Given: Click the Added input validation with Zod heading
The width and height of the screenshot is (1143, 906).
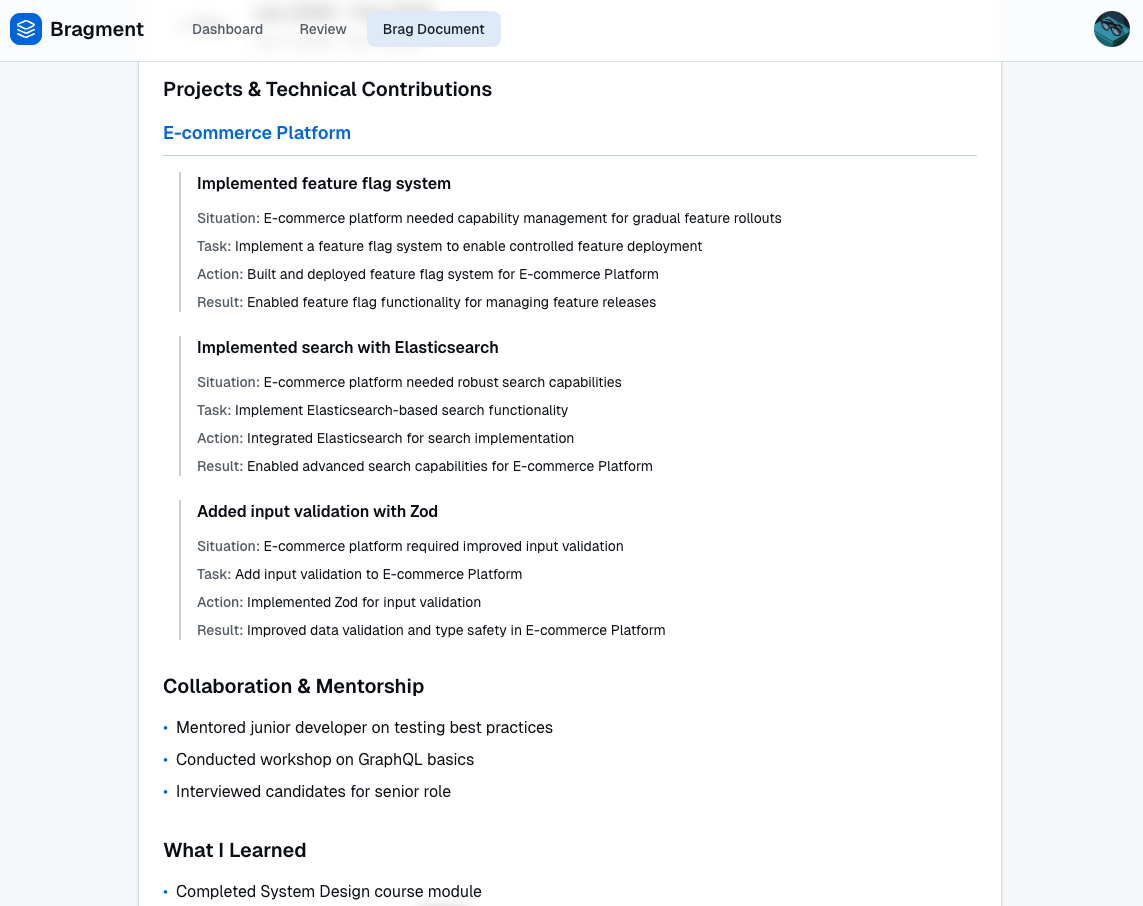Looking at the screenshot, I should (317, 511).
